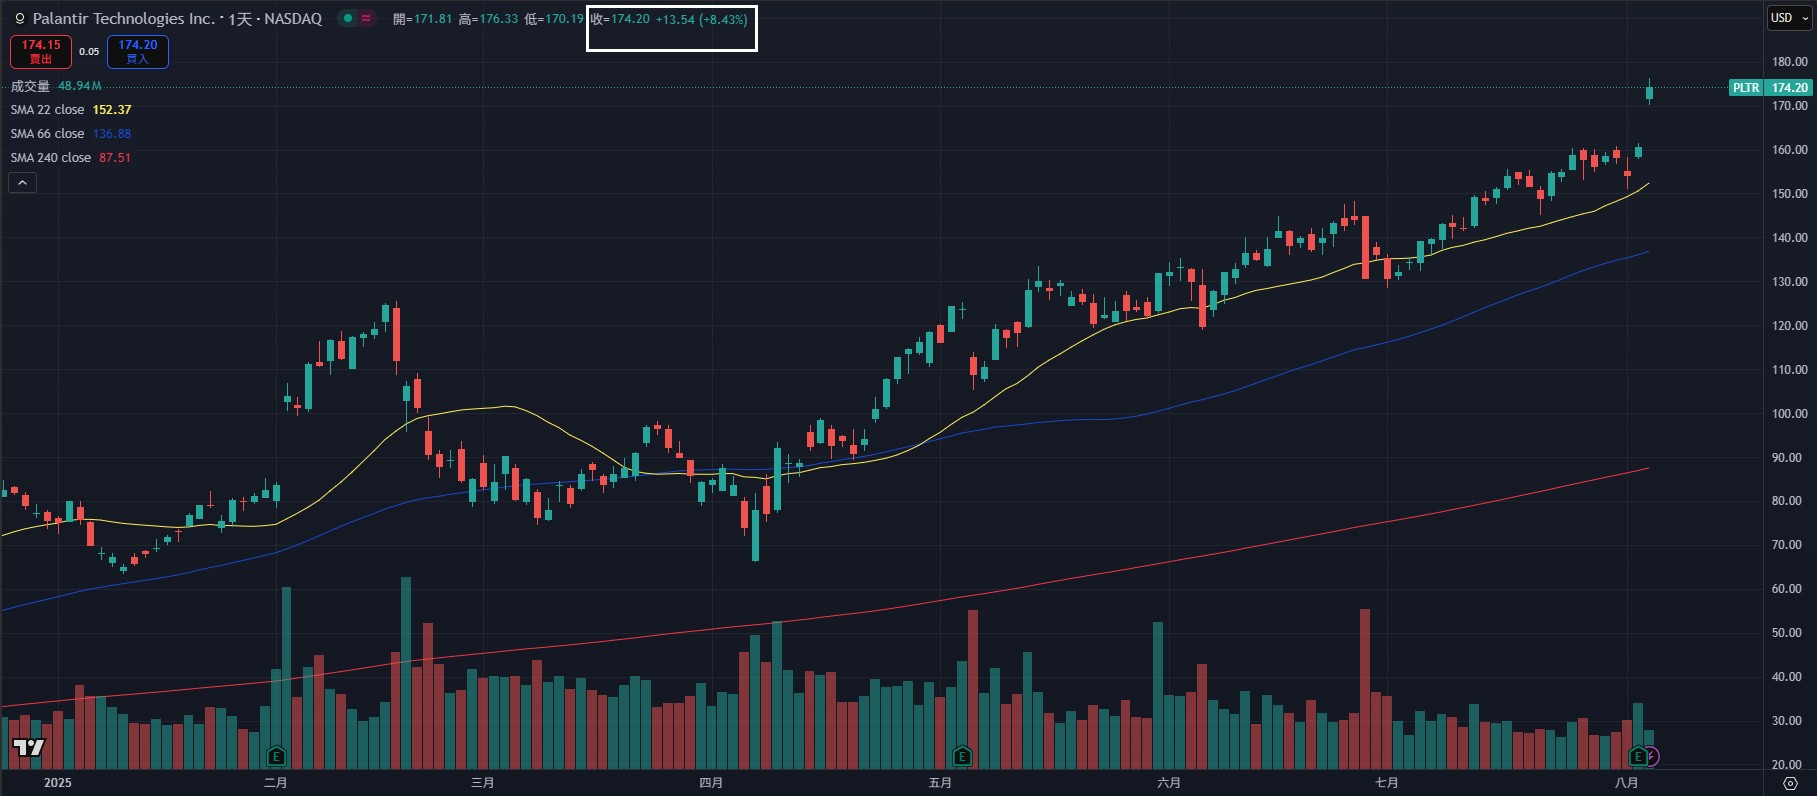Open the TradingView logo at bottom left
The height and width of the screenshot is (796, 1817).
click(x=28, y=747)
